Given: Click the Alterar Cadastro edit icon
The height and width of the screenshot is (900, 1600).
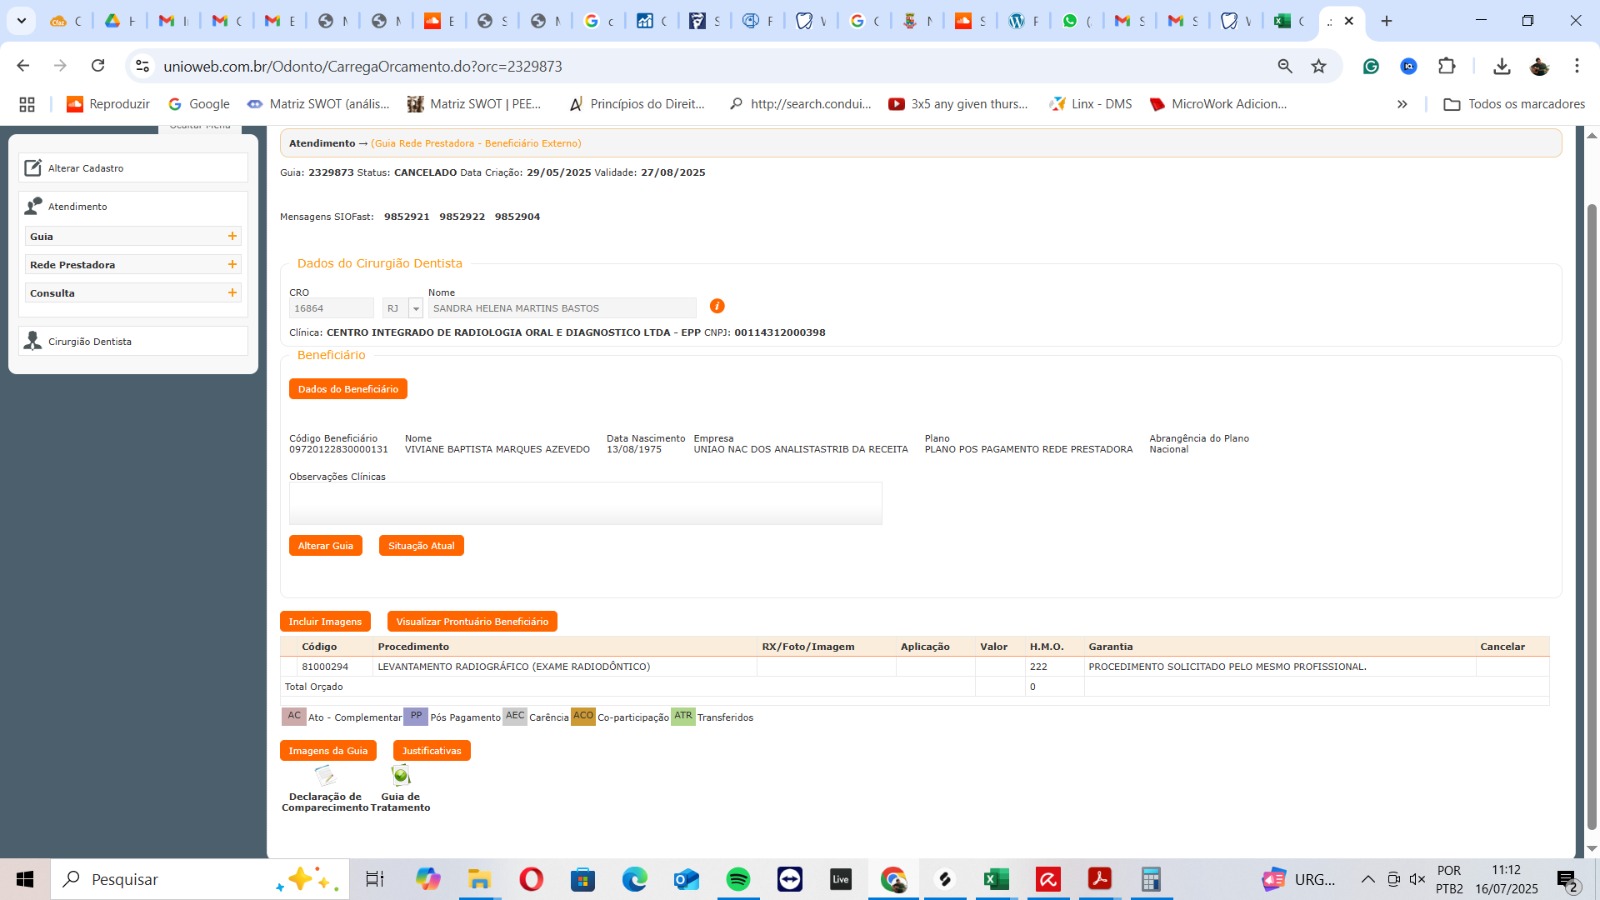Looking at the screenshot, I should pos(33,168).
